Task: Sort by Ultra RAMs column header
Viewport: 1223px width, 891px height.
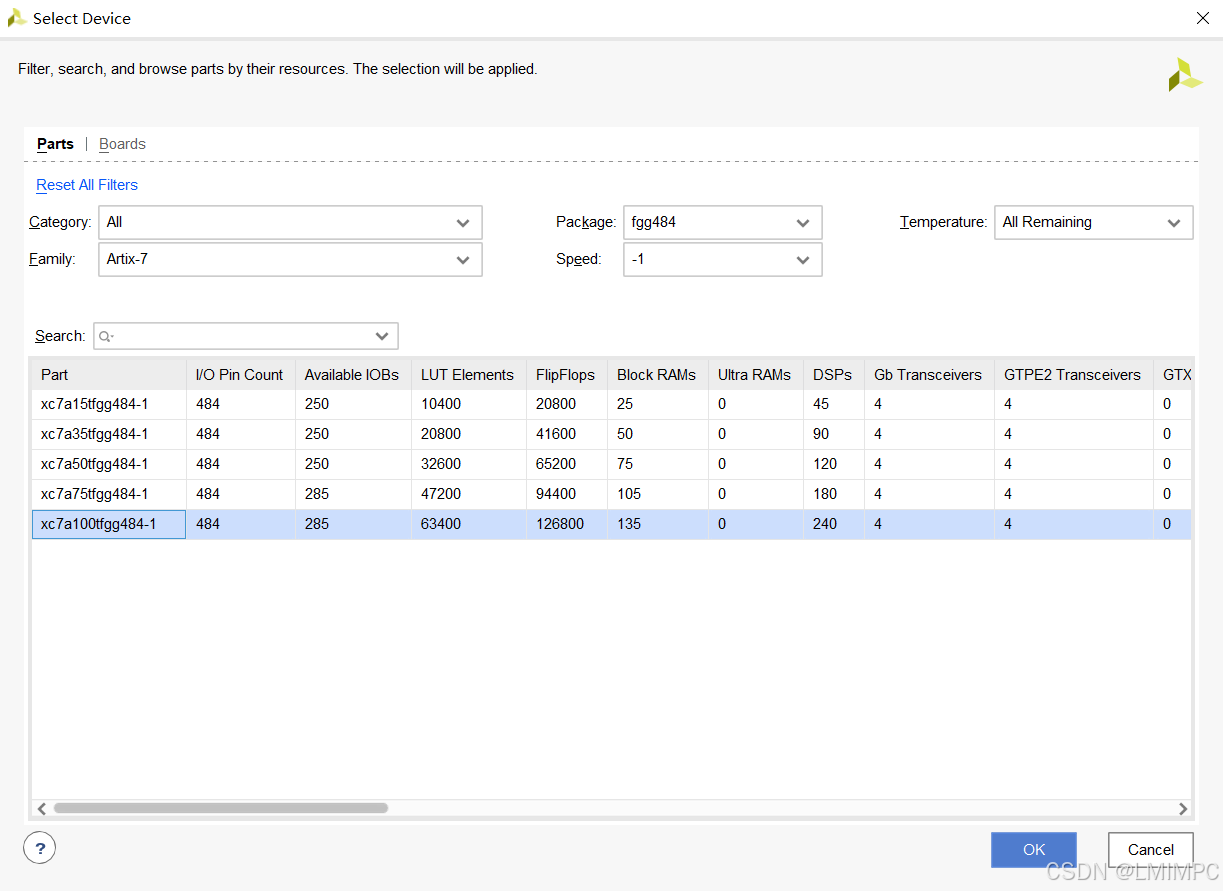Action: point(754,375)
